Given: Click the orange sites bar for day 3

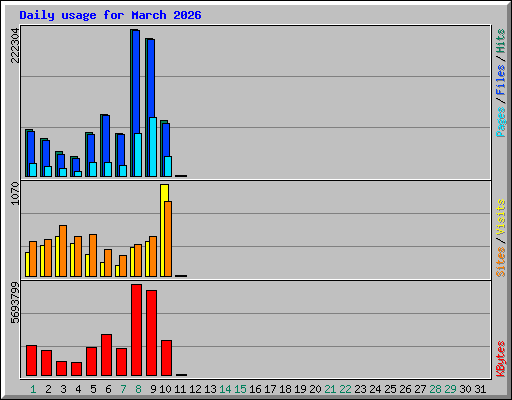Looking at the screenshot, I should 63,251.
